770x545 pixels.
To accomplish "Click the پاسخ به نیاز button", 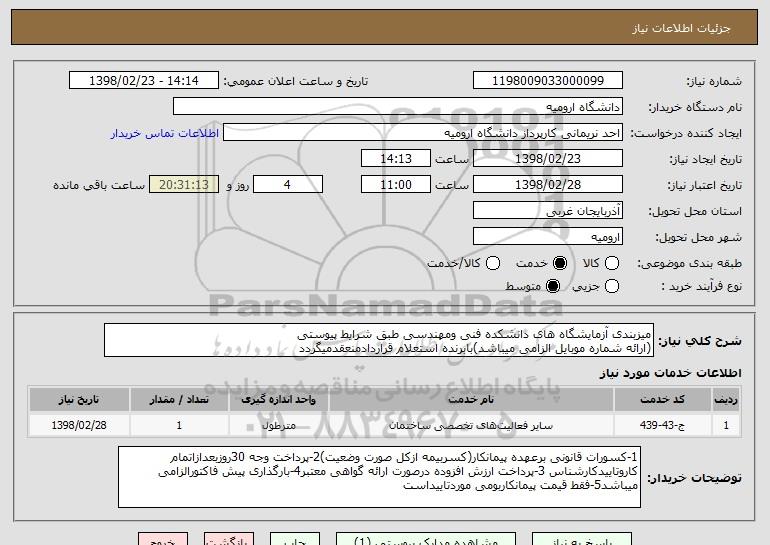I will coord(582,540).
